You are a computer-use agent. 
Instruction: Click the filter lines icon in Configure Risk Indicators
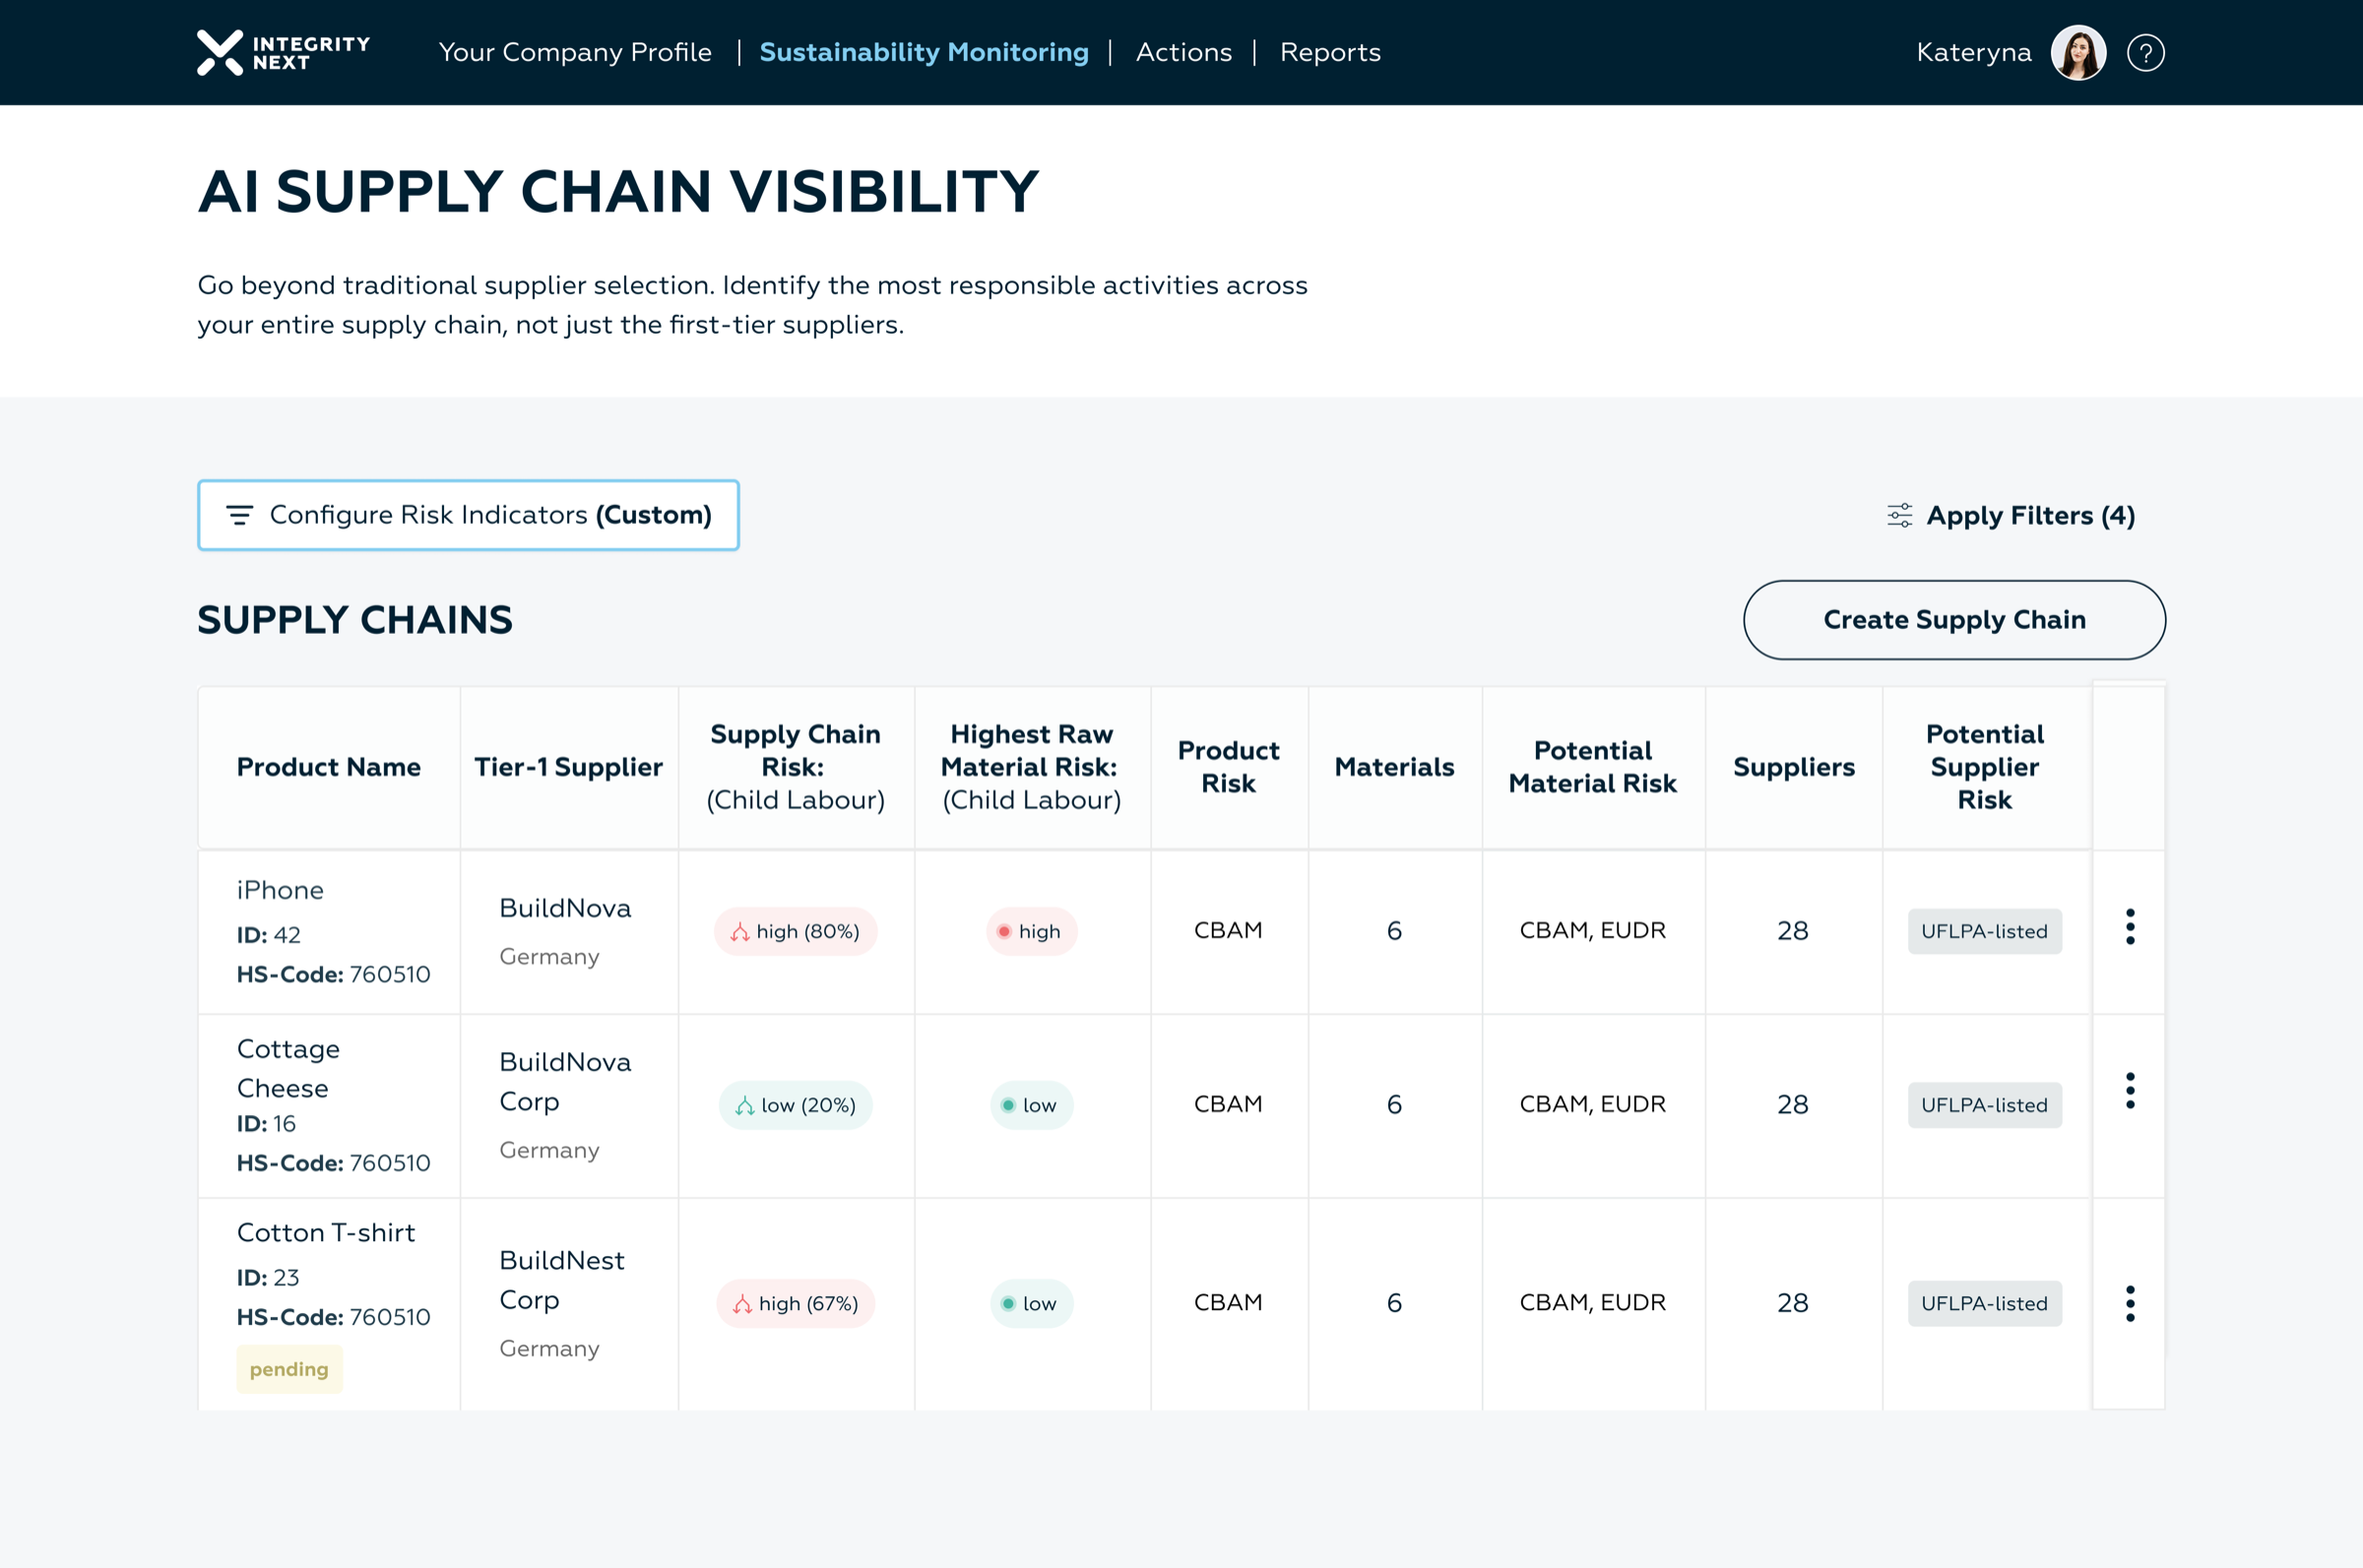[x=239, y=515]
